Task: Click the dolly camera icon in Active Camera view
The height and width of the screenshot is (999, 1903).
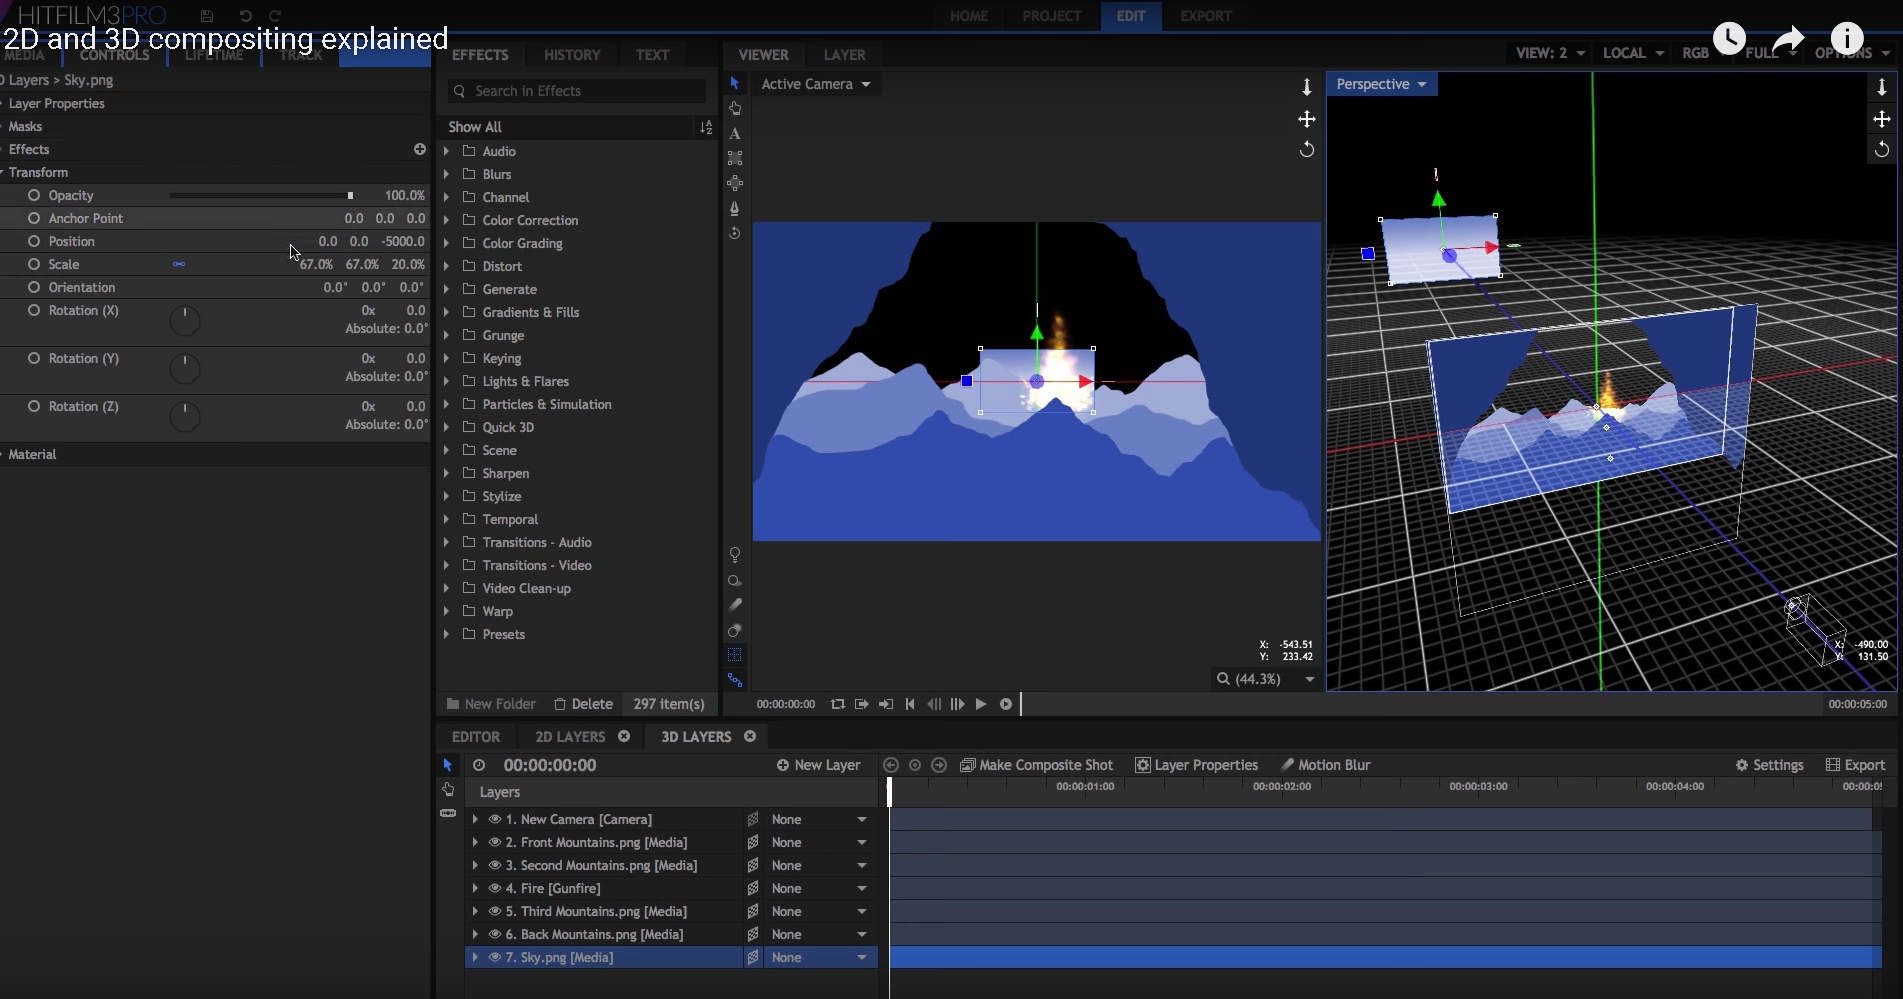Action: click(1306, 88)
